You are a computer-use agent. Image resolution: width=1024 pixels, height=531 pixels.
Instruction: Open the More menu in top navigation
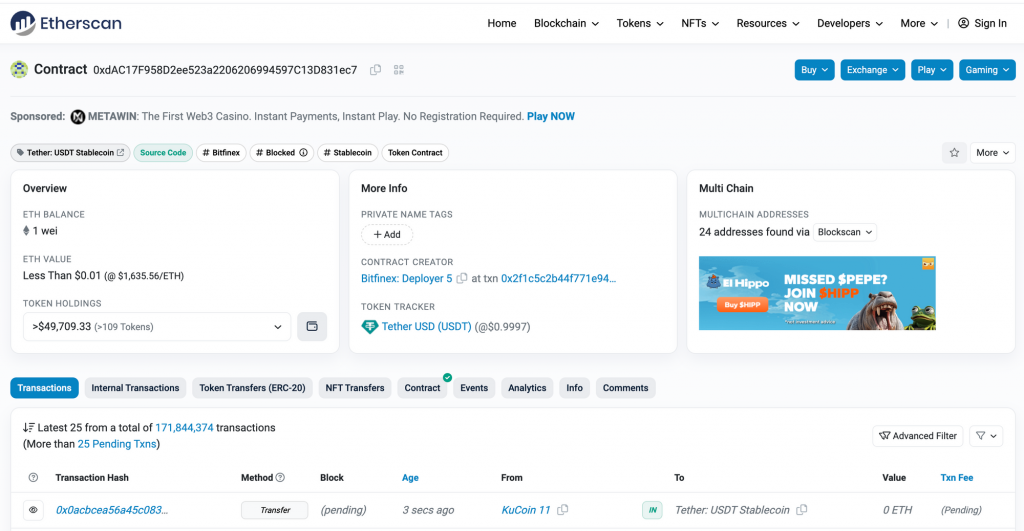pyautogui.click(x=919, y=23)
